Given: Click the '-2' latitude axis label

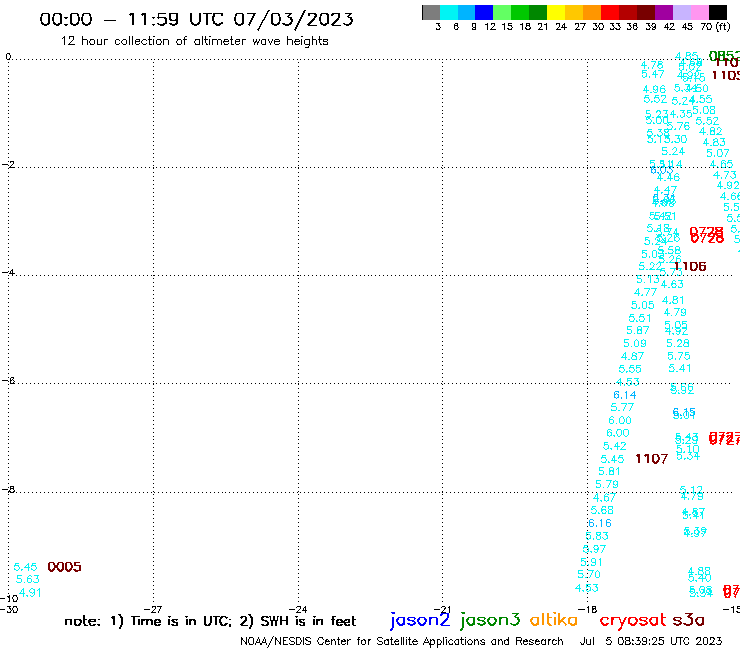Looking at the screenshot, I should click(8, 164).
